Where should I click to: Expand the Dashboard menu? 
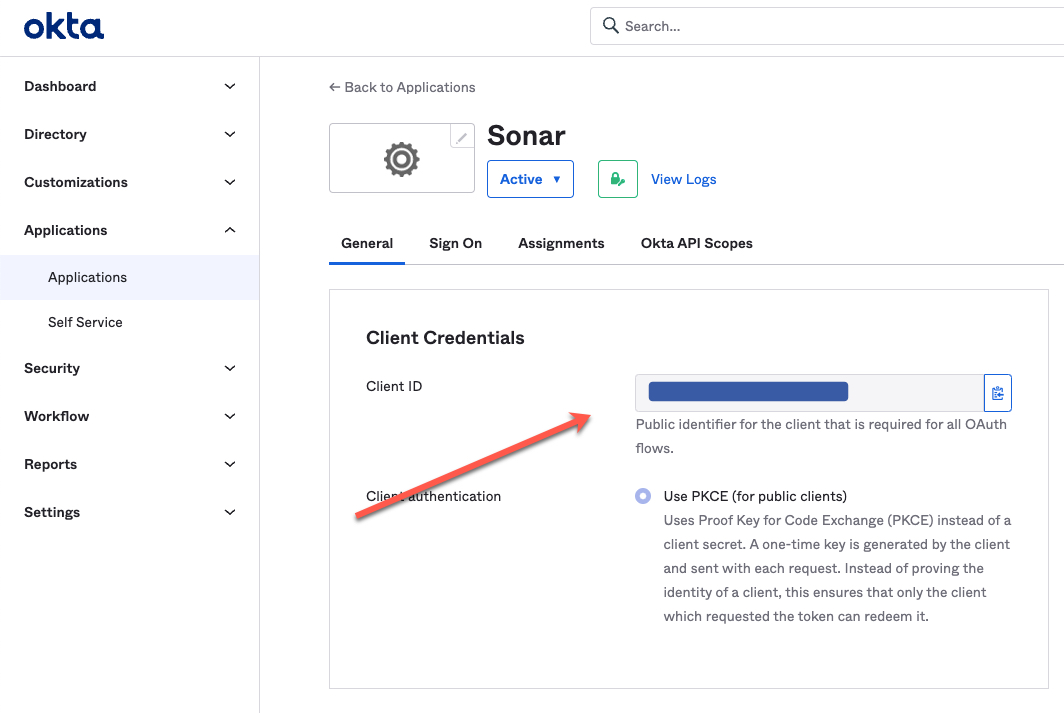point(130,86)
